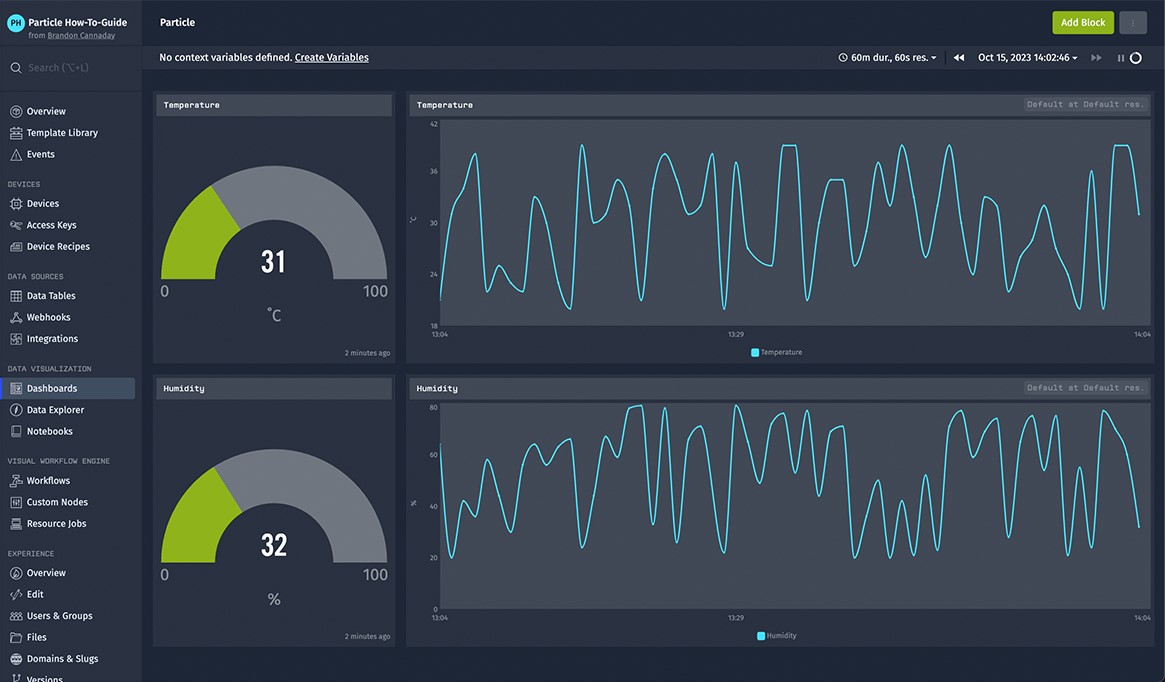1165x682 pixels.
Task: Click the Particle How-To-Guide application name
Action: point(77,22)
